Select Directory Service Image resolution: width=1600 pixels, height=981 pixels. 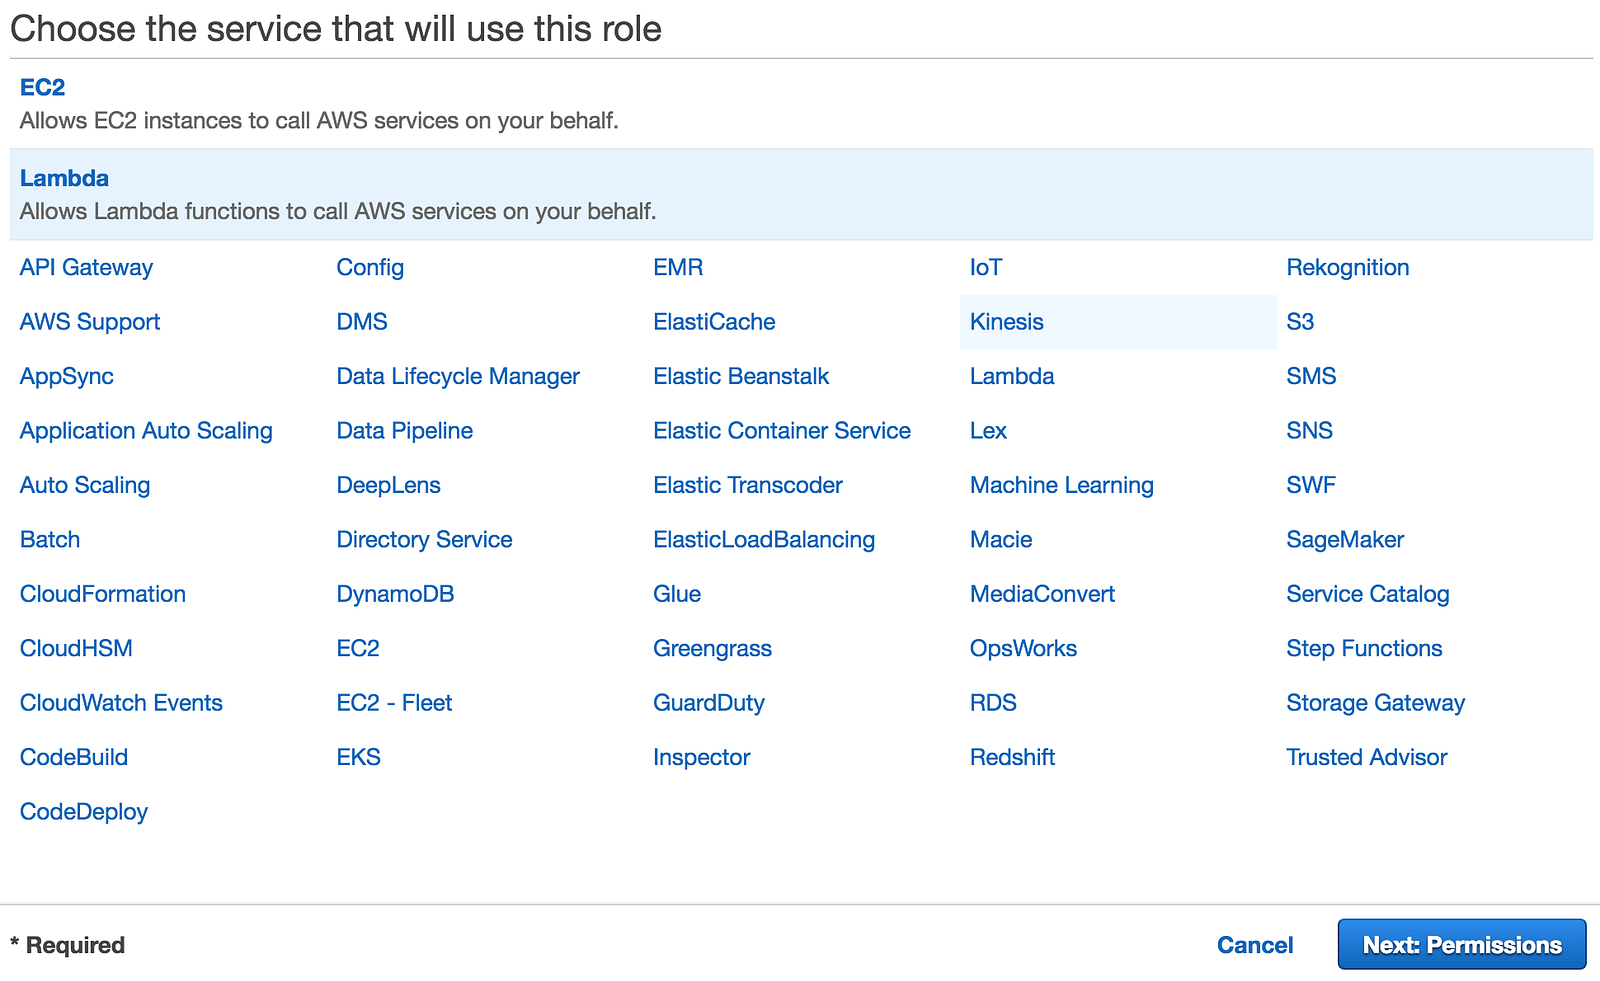coord(425,539)
